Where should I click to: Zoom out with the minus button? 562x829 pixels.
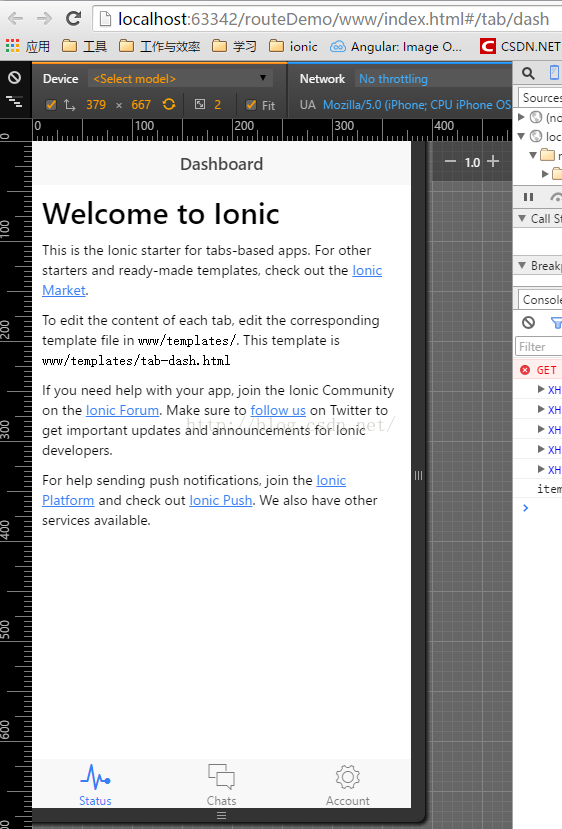click(450, 161)
